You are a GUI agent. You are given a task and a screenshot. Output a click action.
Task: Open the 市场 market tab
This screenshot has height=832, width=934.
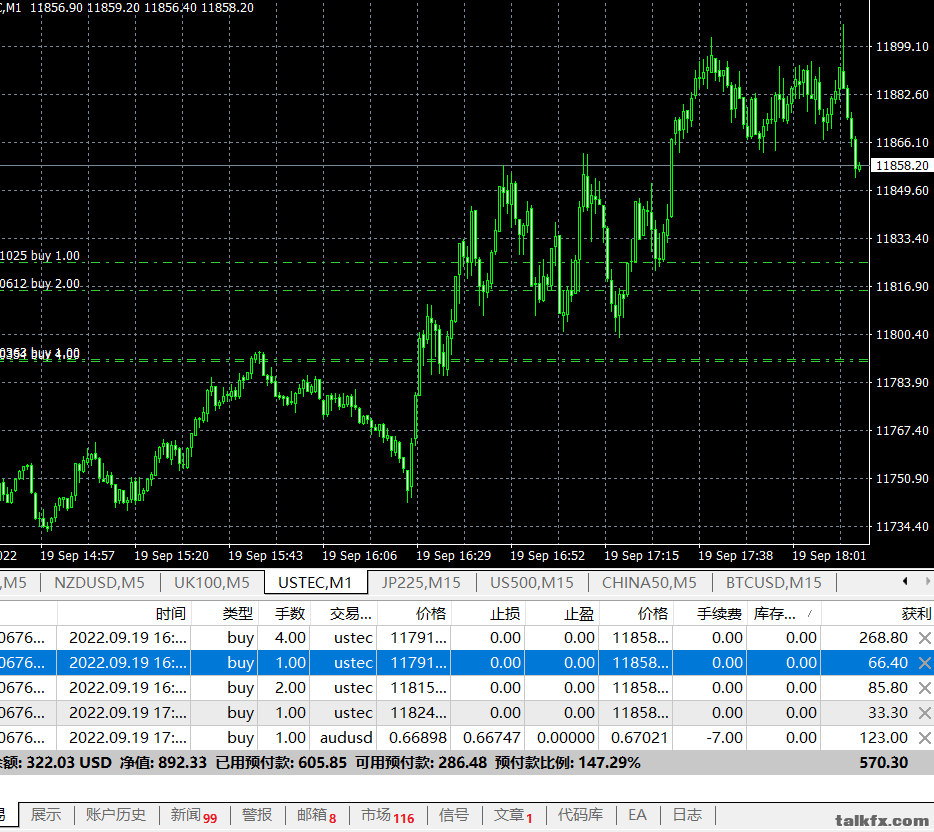point(387,815)
